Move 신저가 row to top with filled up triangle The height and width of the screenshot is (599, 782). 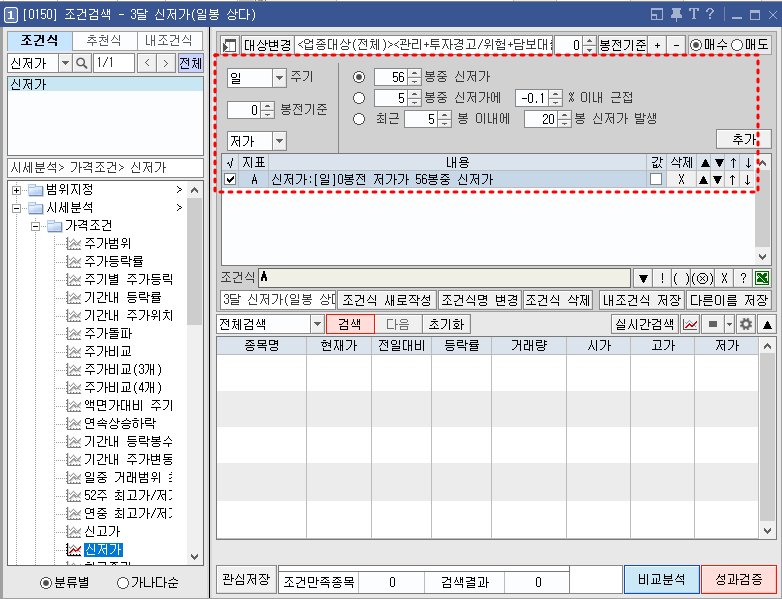pyautogui.click(x=703, y=180)
